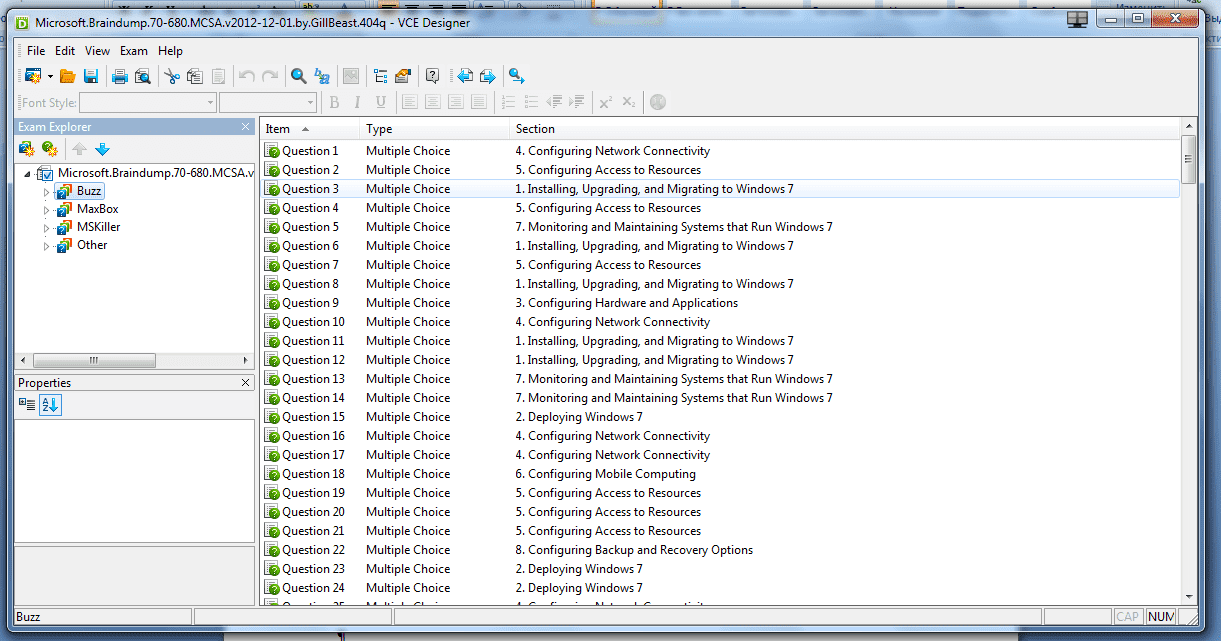Select justify alignment formatting icon
The width and height of the screenshot is (1221, 641).
point(478,102)
